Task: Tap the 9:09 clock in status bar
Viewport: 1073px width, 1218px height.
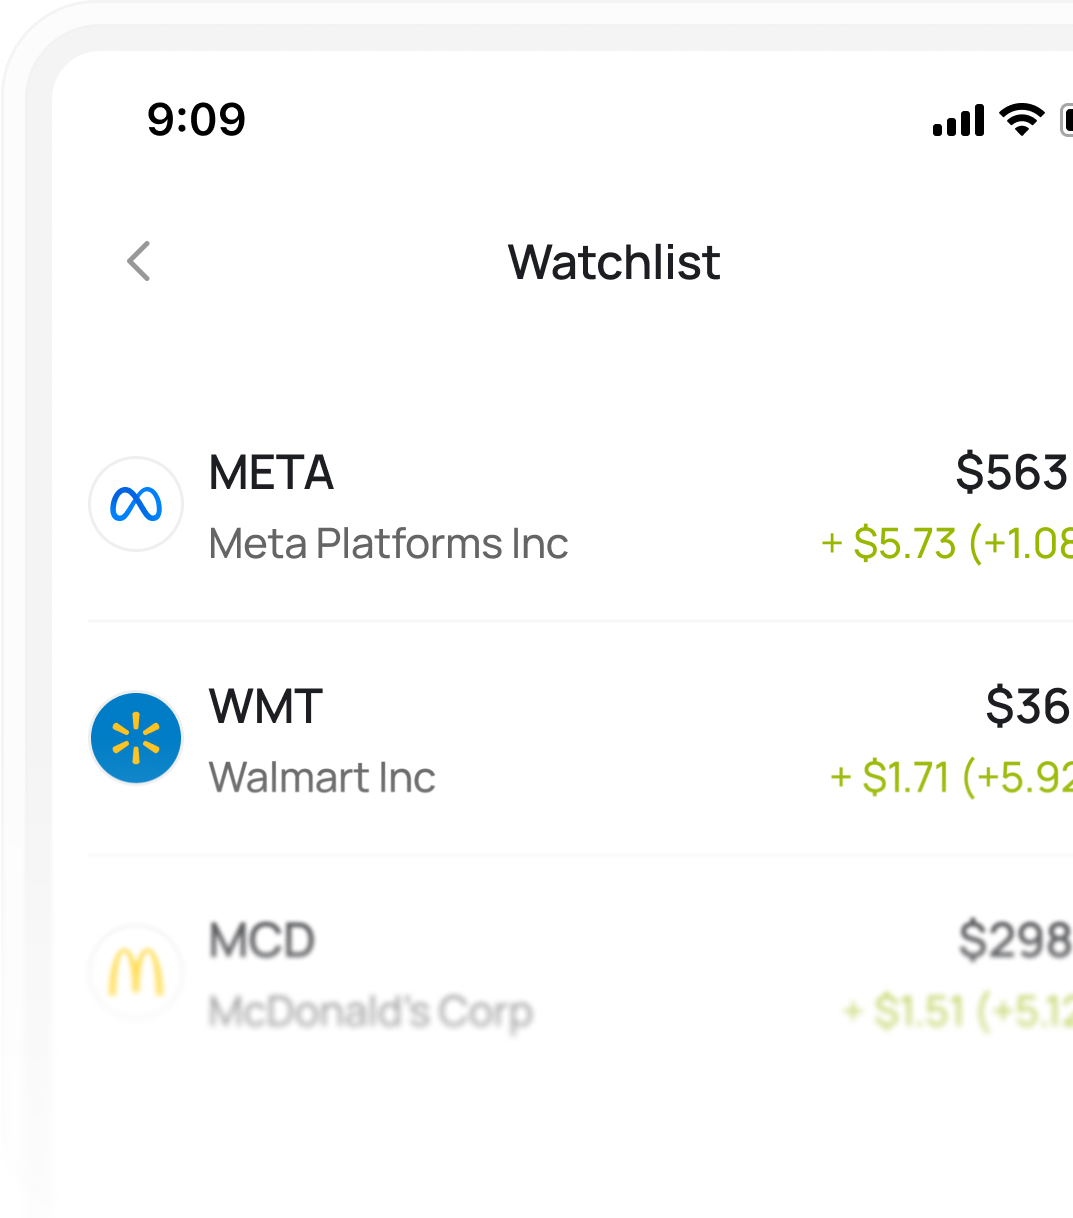Action: pos(196,120)
